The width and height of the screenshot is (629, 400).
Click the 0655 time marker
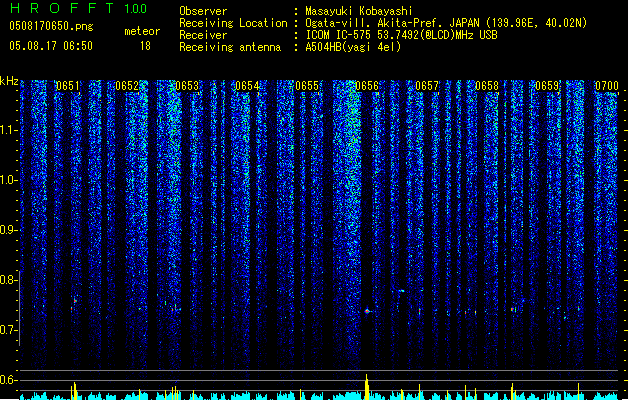pos(307,86)
